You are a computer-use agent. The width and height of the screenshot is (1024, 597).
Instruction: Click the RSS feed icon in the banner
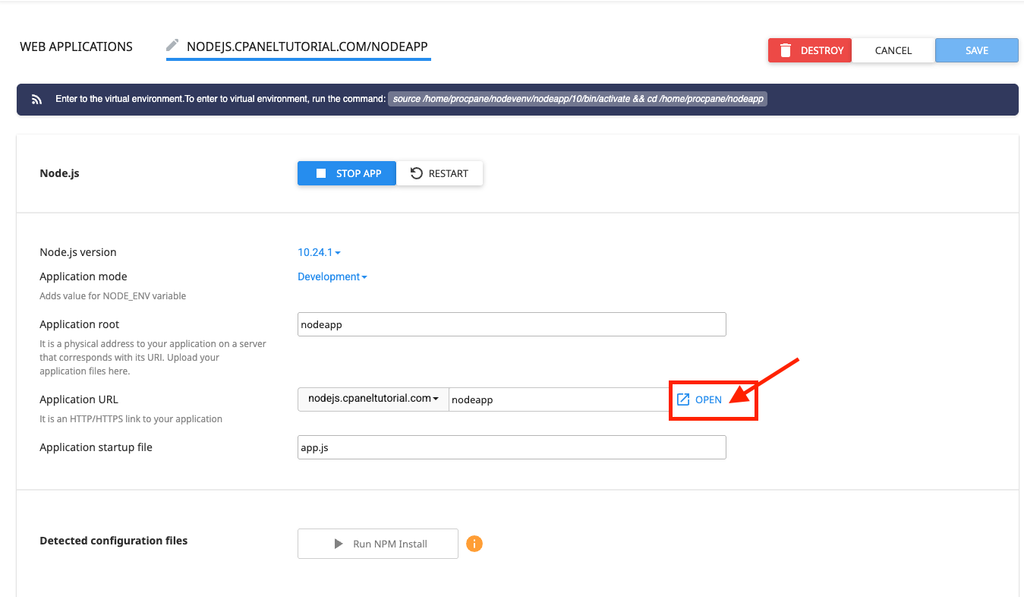pos(37,99)
